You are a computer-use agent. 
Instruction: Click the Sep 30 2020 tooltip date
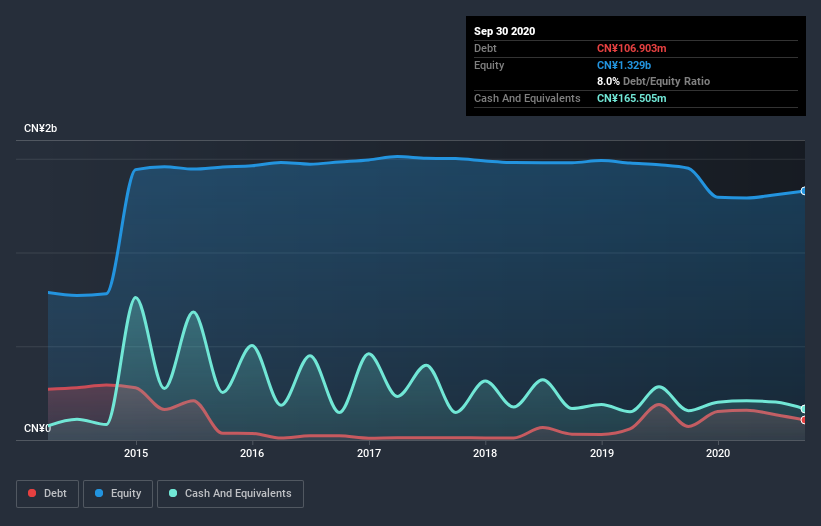pos(504,31)
